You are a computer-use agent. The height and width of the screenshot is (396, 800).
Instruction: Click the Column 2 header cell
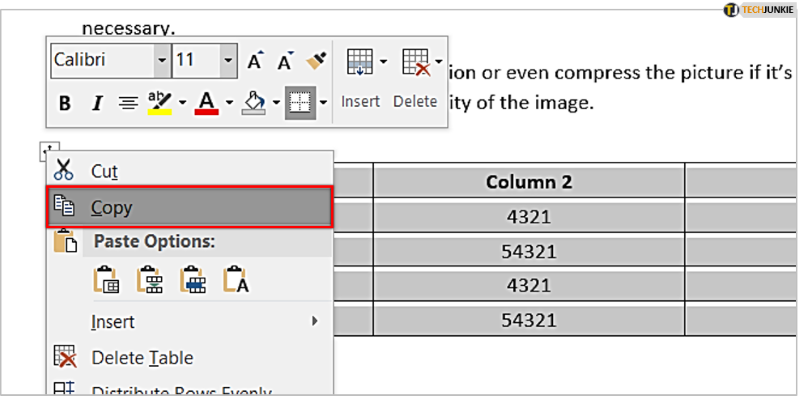tap(529, 182)
